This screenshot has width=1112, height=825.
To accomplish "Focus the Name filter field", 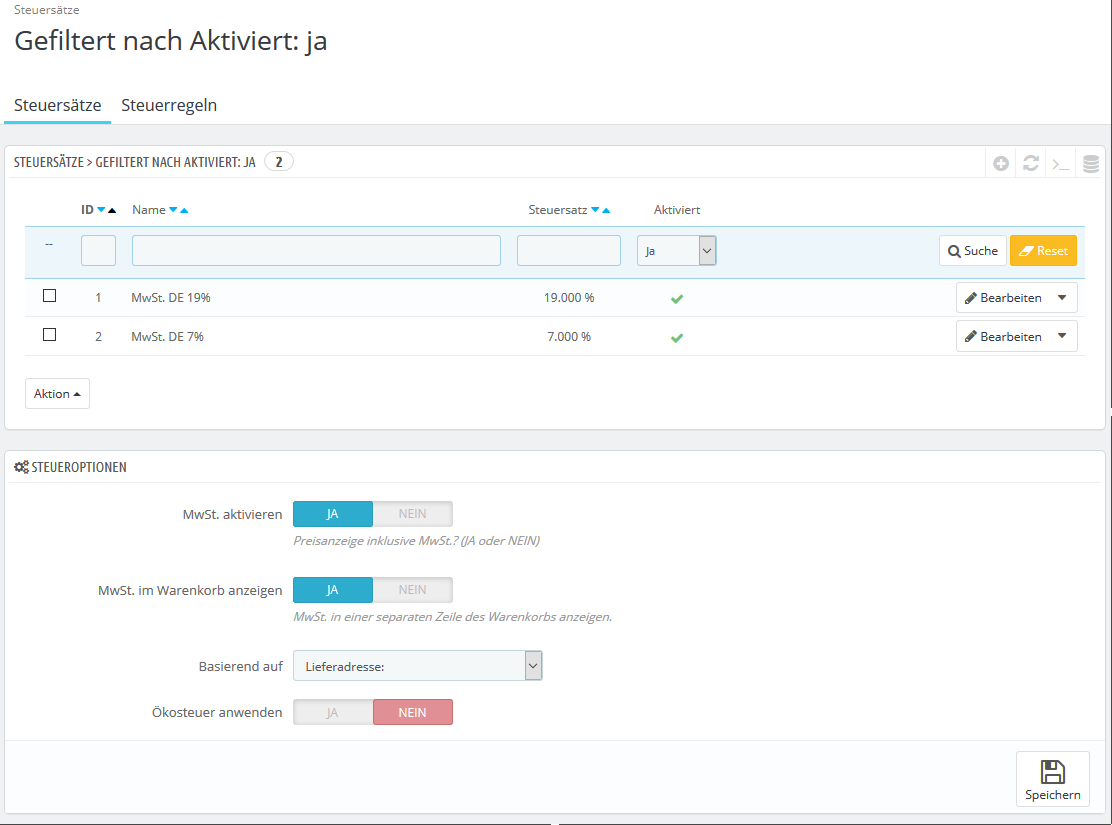I will click(316, 250).
